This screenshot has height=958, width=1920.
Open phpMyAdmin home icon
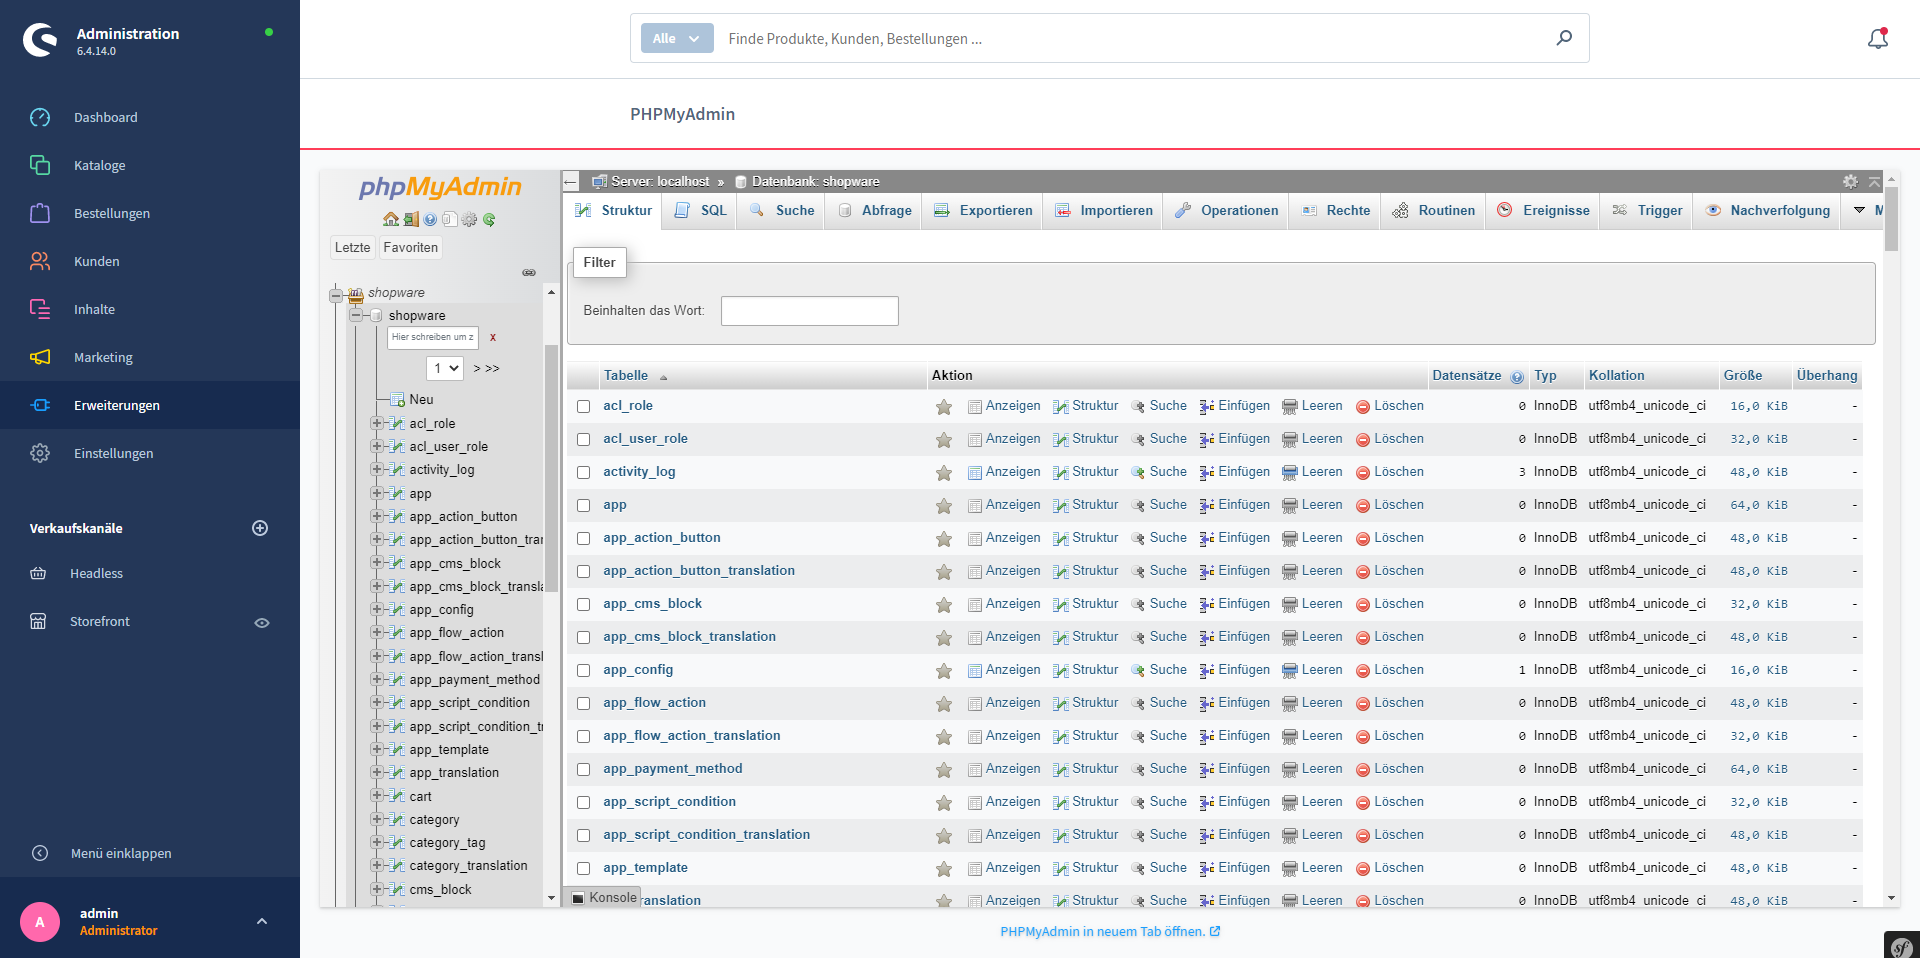391,220
